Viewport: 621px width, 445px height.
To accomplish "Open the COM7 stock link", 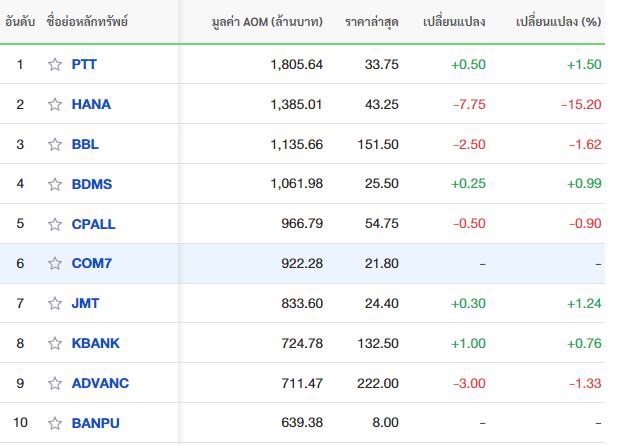I will click(91, 263).
